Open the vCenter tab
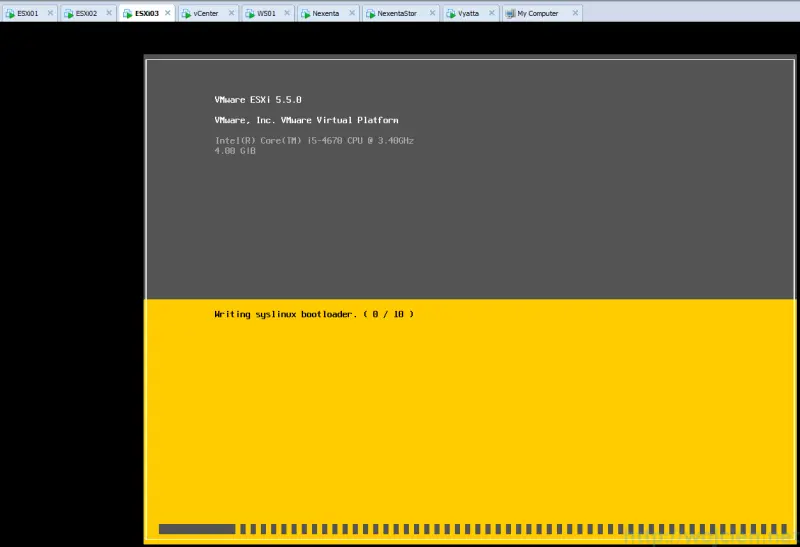The width and height of the screenshot is (800, 547). point(206,13)
